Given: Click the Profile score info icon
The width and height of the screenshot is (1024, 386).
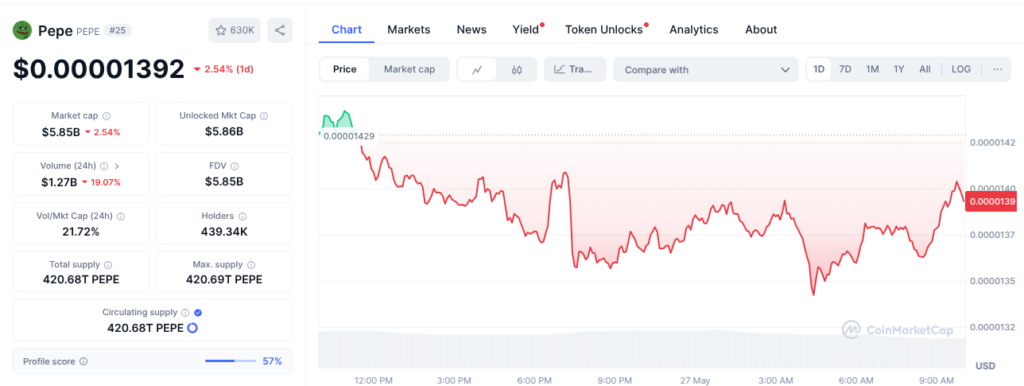Looking at the screenshot, I should tap(84, 361).
